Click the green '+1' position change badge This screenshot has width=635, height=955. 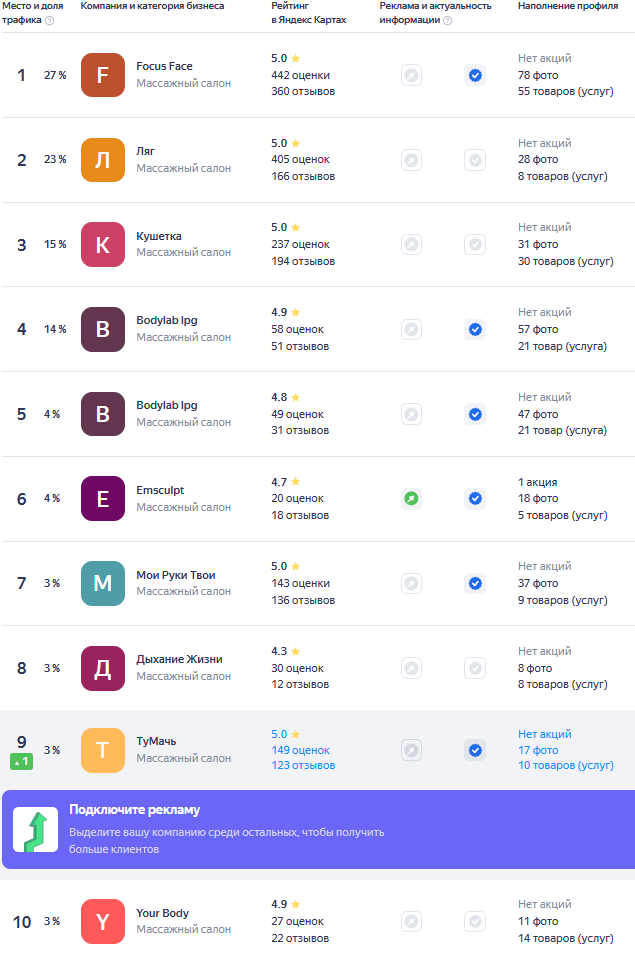21,761
